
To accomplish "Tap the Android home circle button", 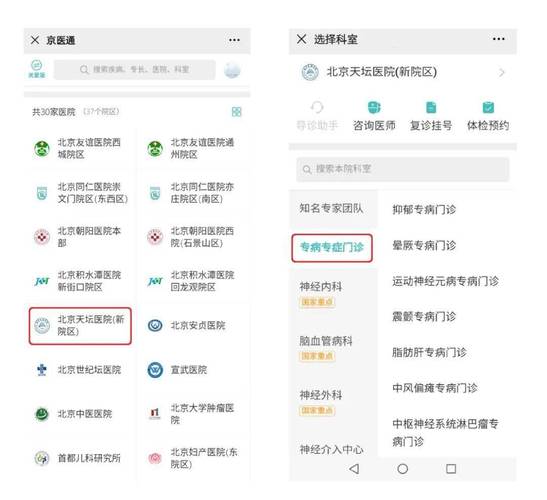I will (403, 469).
